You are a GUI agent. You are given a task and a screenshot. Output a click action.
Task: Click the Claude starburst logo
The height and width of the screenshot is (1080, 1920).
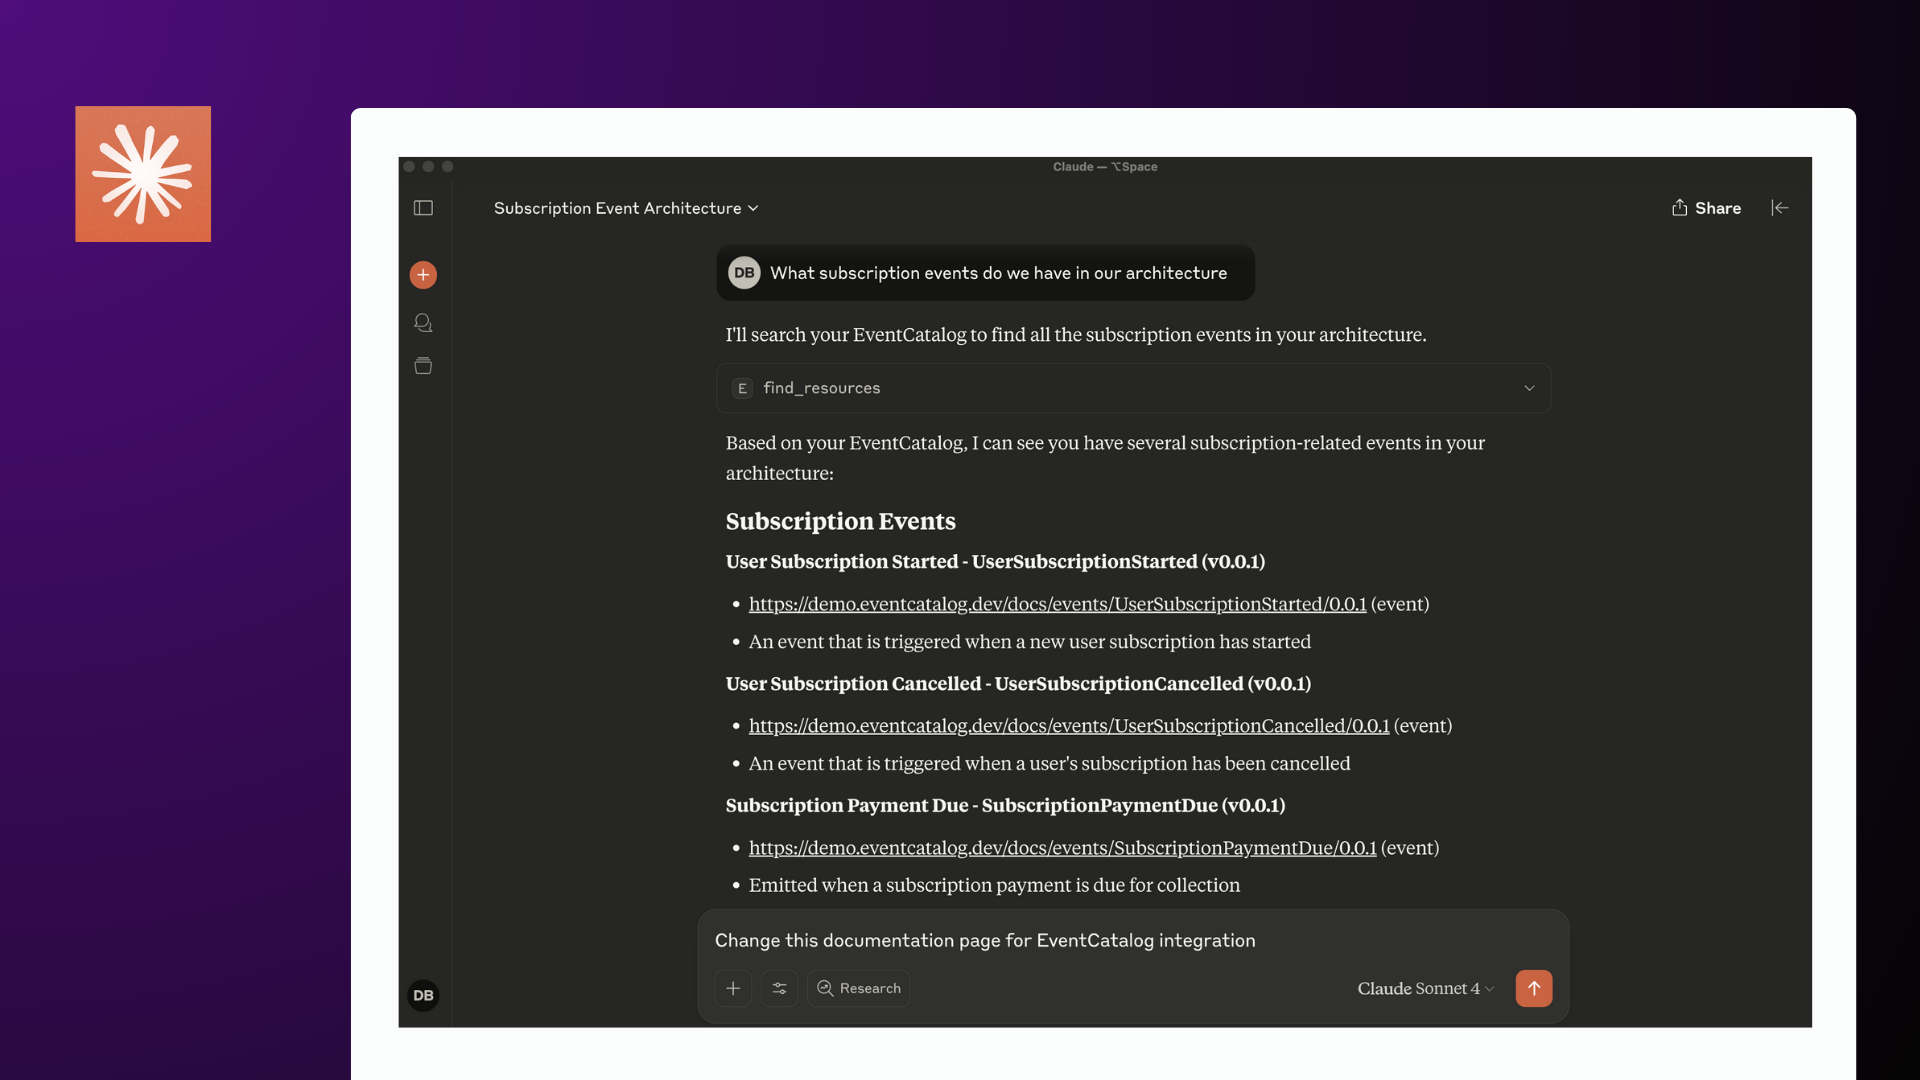[143, 174]
